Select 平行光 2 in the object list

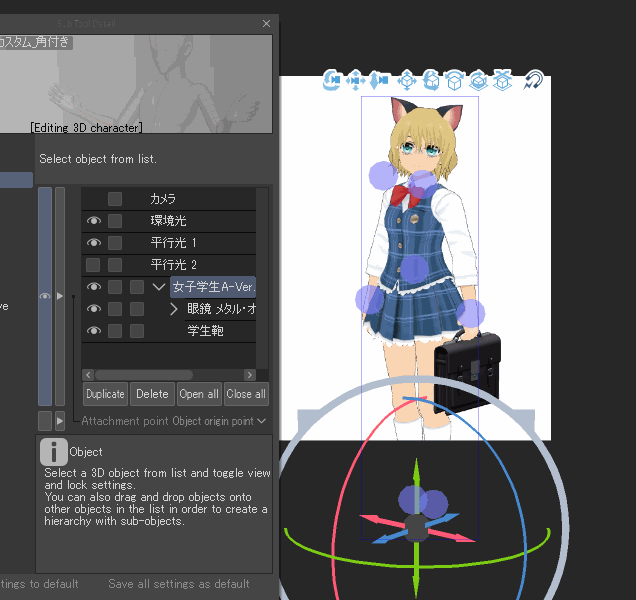click(174, 265)
